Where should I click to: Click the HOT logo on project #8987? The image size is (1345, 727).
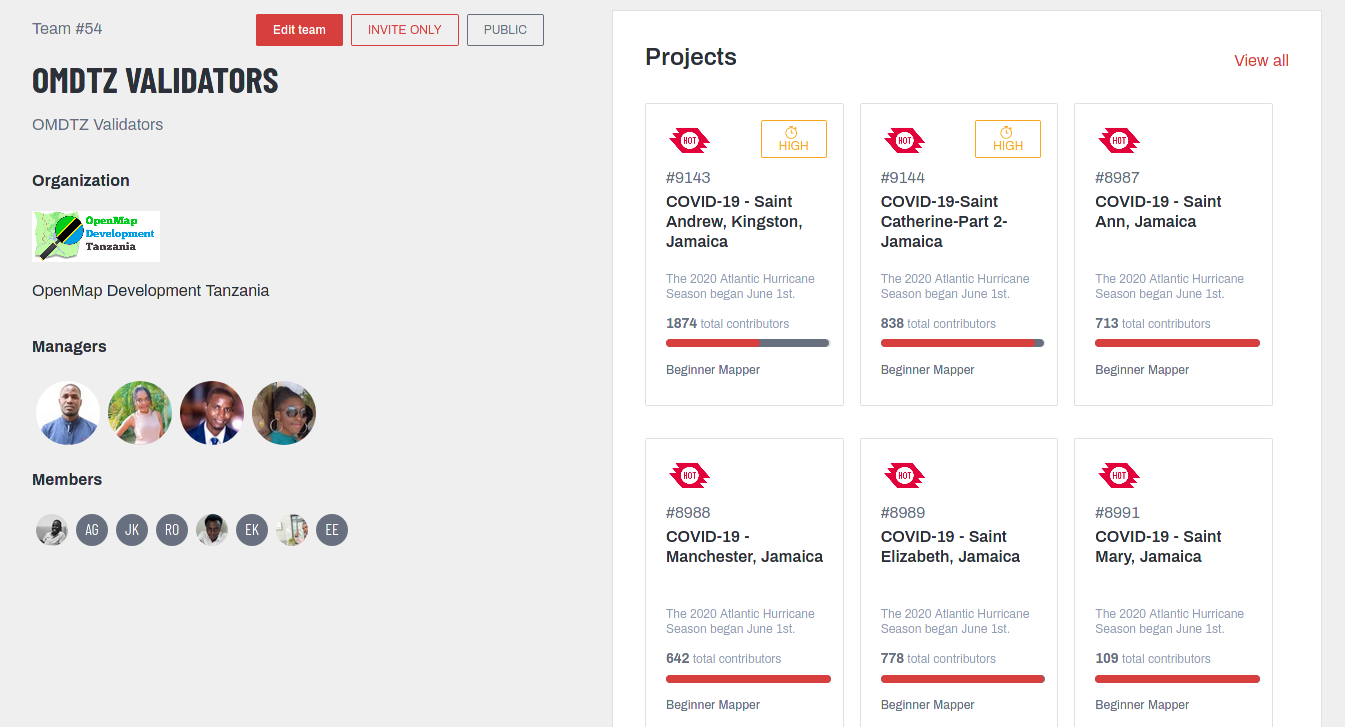point(1119,140)
